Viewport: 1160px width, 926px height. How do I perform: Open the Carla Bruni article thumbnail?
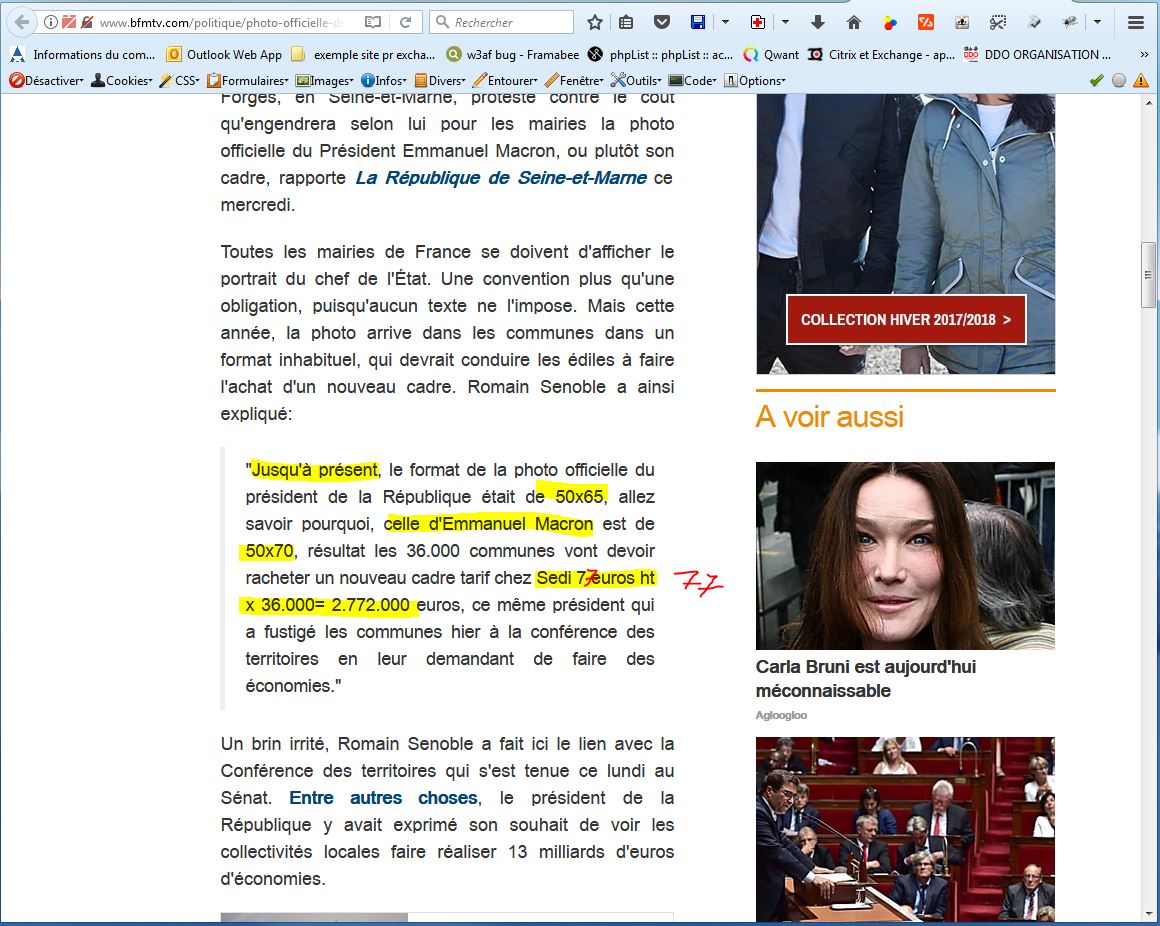tap(905, 555)
